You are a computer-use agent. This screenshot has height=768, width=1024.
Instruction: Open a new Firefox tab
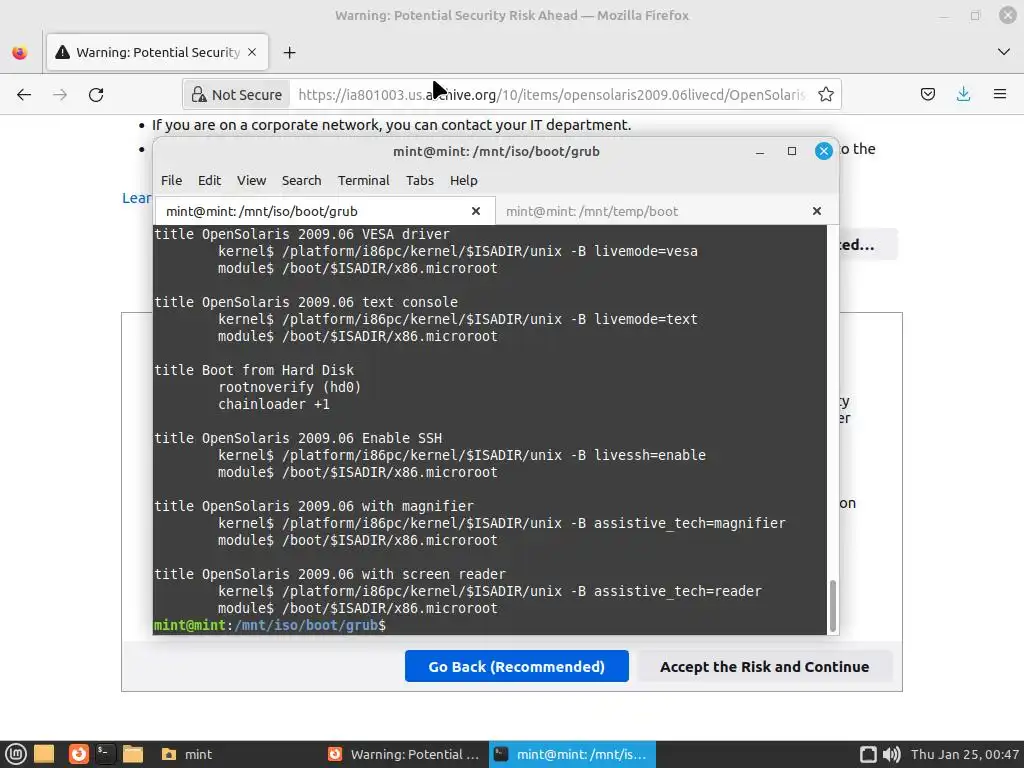coord(289,52)
